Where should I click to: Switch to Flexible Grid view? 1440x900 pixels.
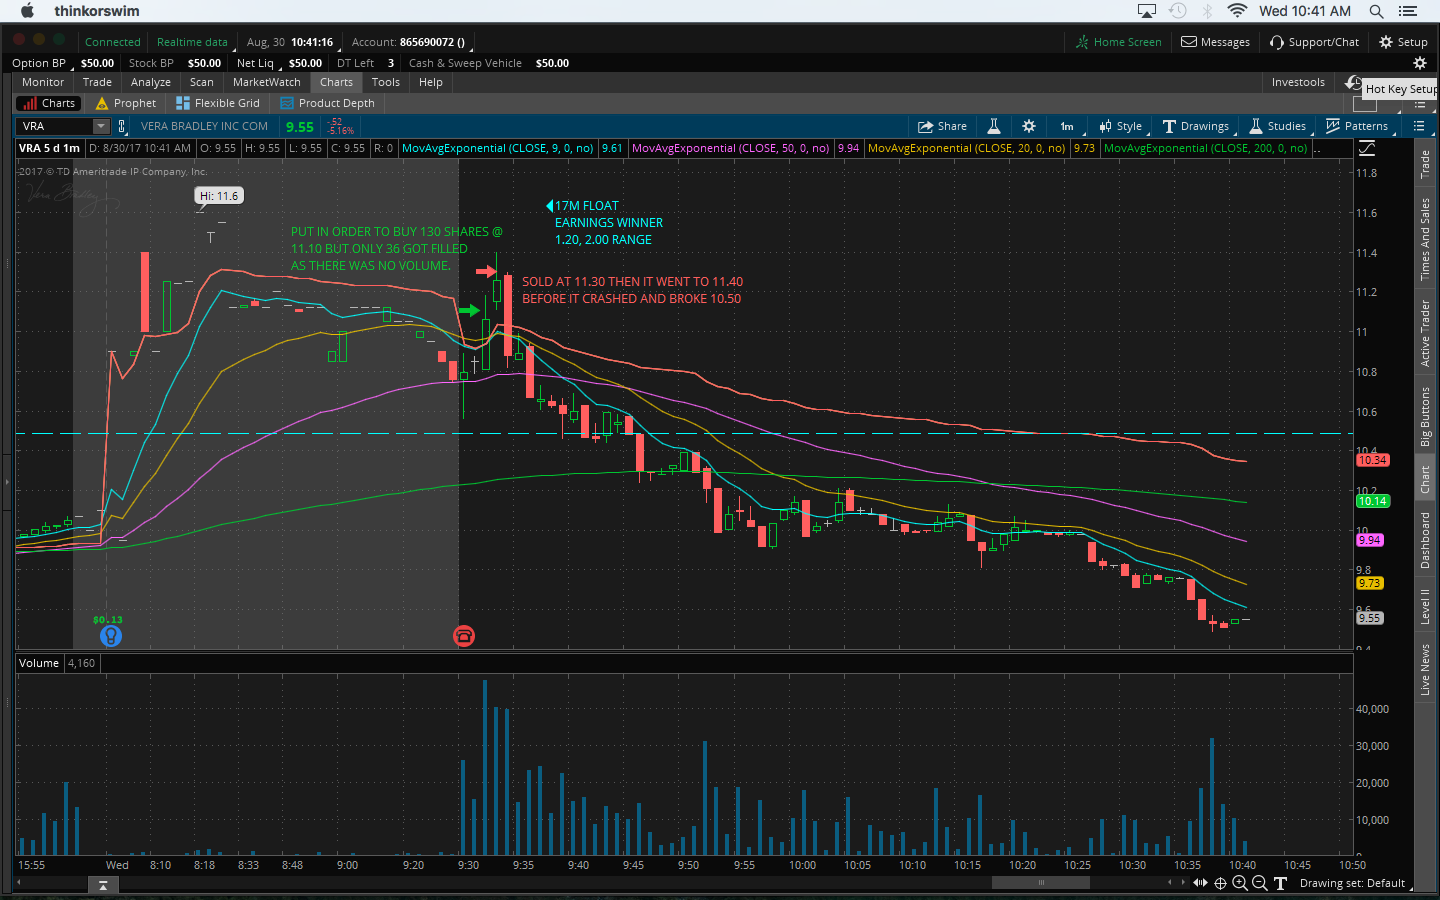(x=218, y=103)
